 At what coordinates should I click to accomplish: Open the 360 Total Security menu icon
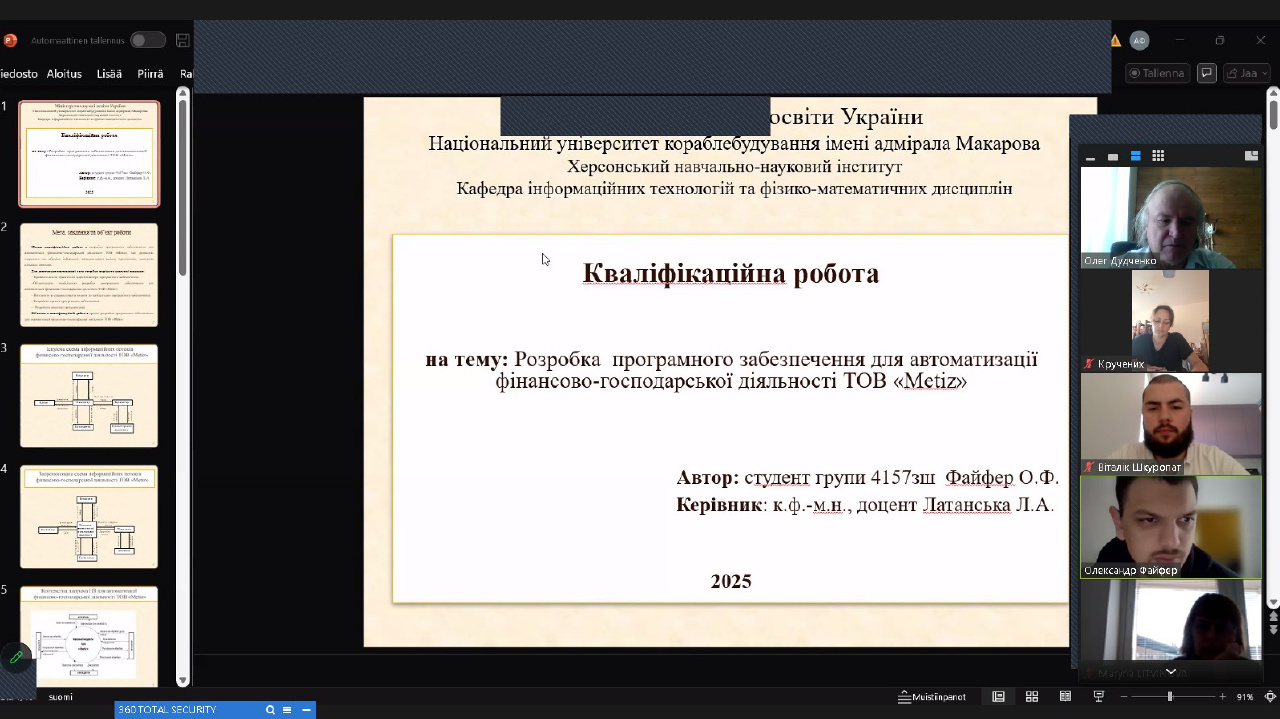click(x=287, y=710)
